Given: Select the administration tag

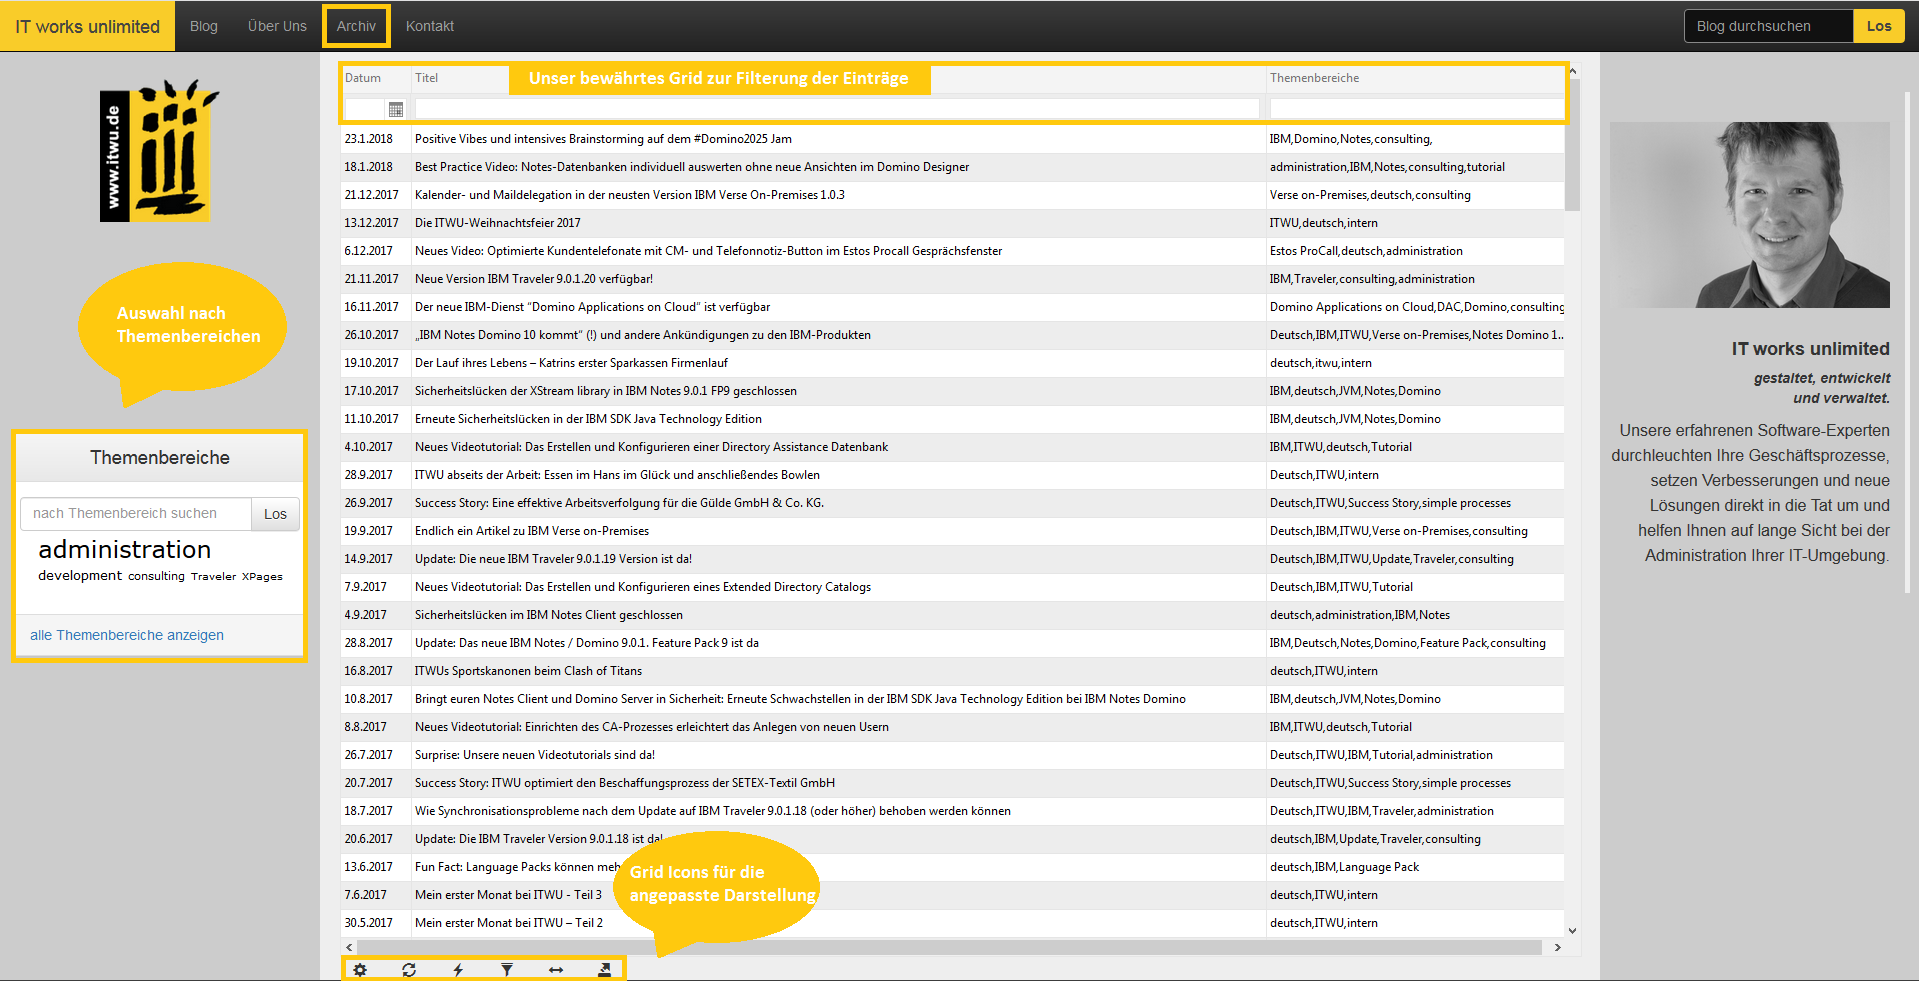Looking at the screenshot, I should tap(125, 549).
